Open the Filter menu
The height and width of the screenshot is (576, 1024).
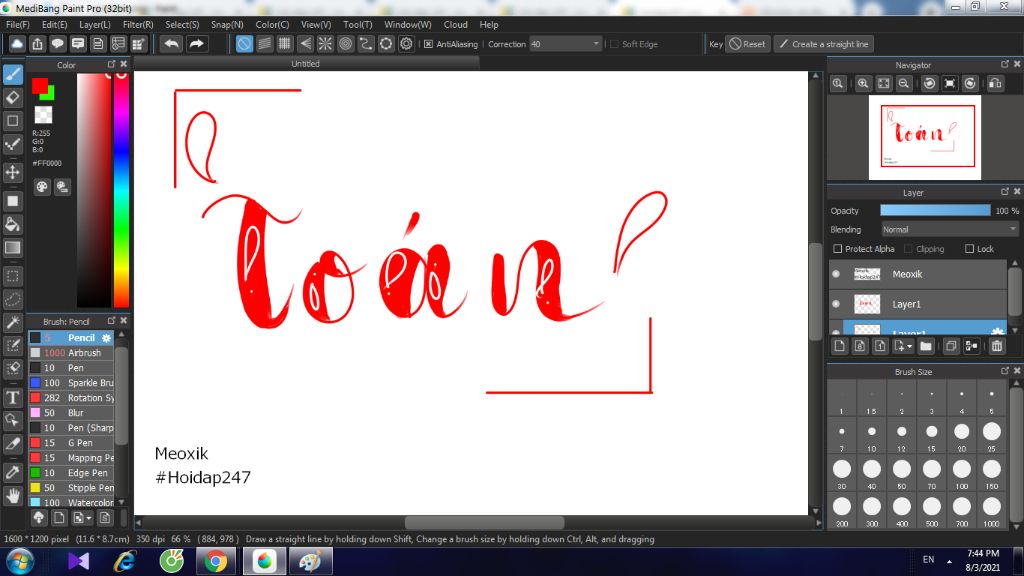[138, 24]
